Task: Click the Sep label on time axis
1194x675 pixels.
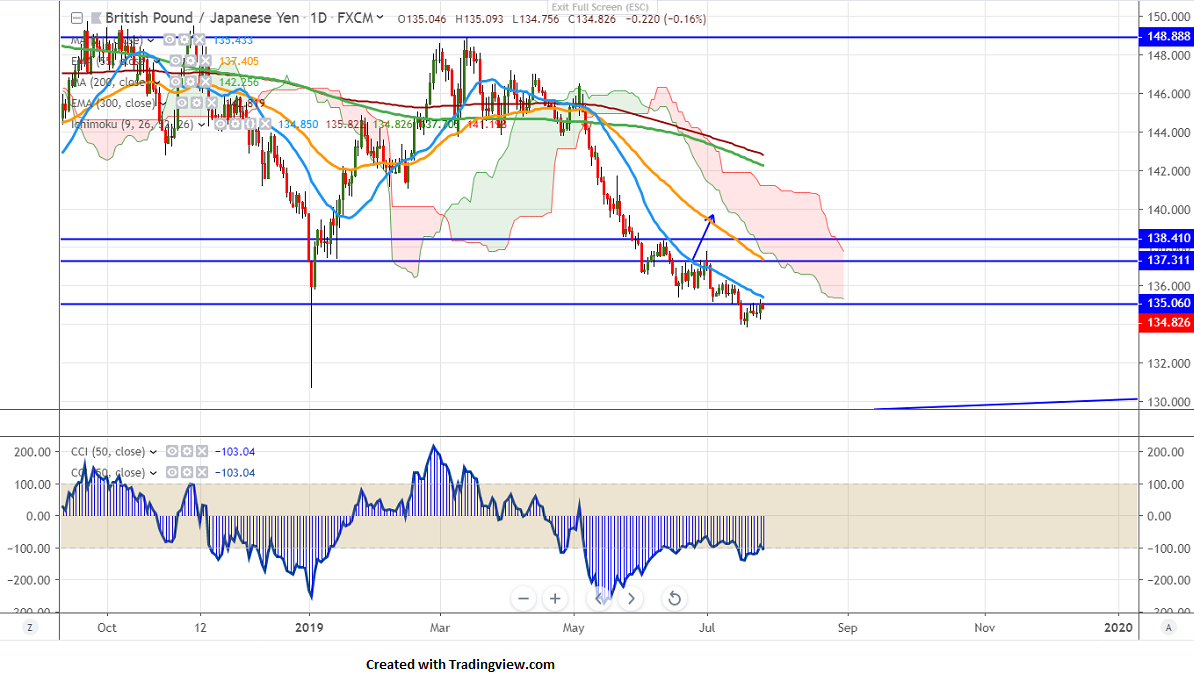Action: [848, 628]
